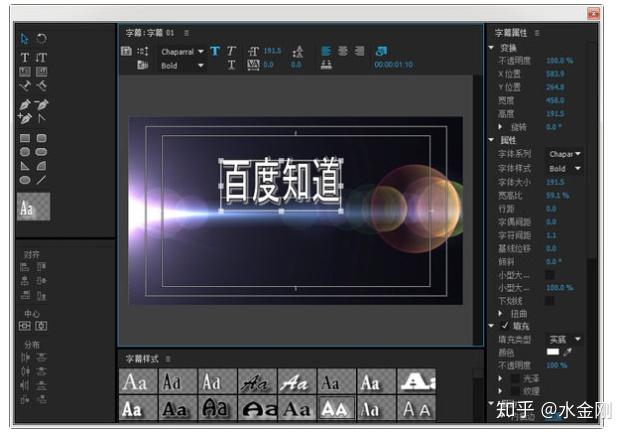
Task: Select the Wedge shape tool
Action: point(25,166)
